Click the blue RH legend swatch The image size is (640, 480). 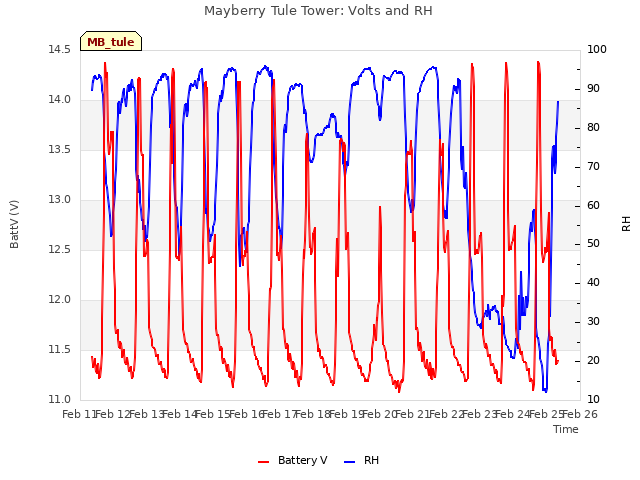pos(350,462)
